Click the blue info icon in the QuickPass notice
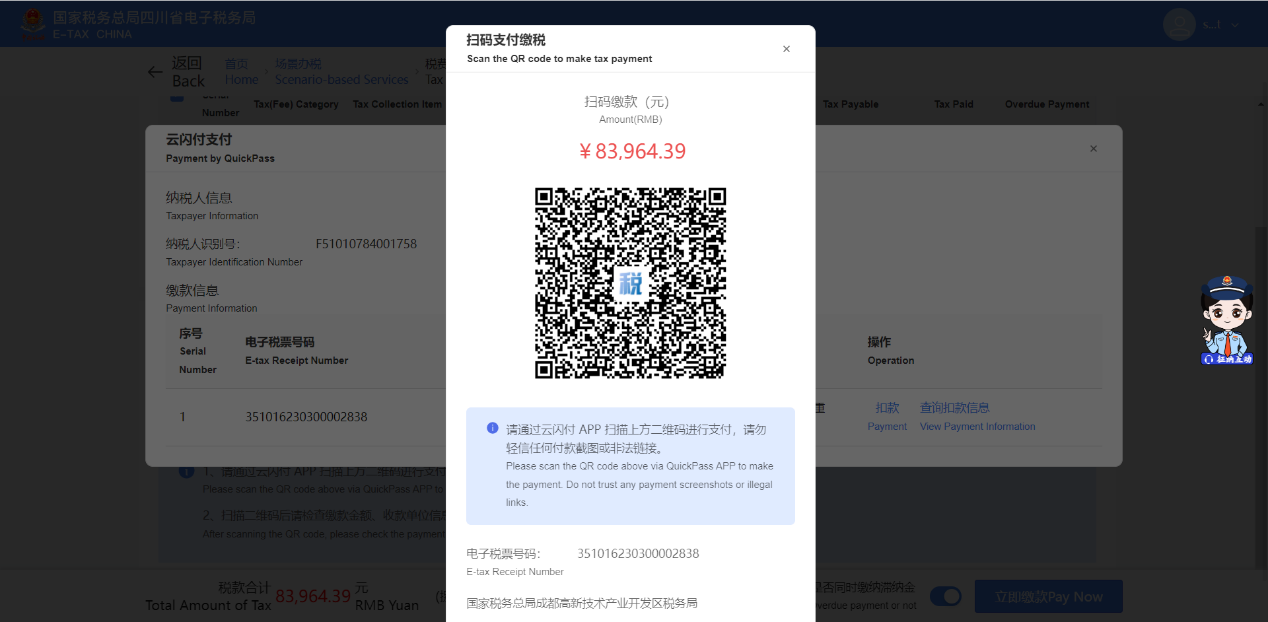 point(492,428)
